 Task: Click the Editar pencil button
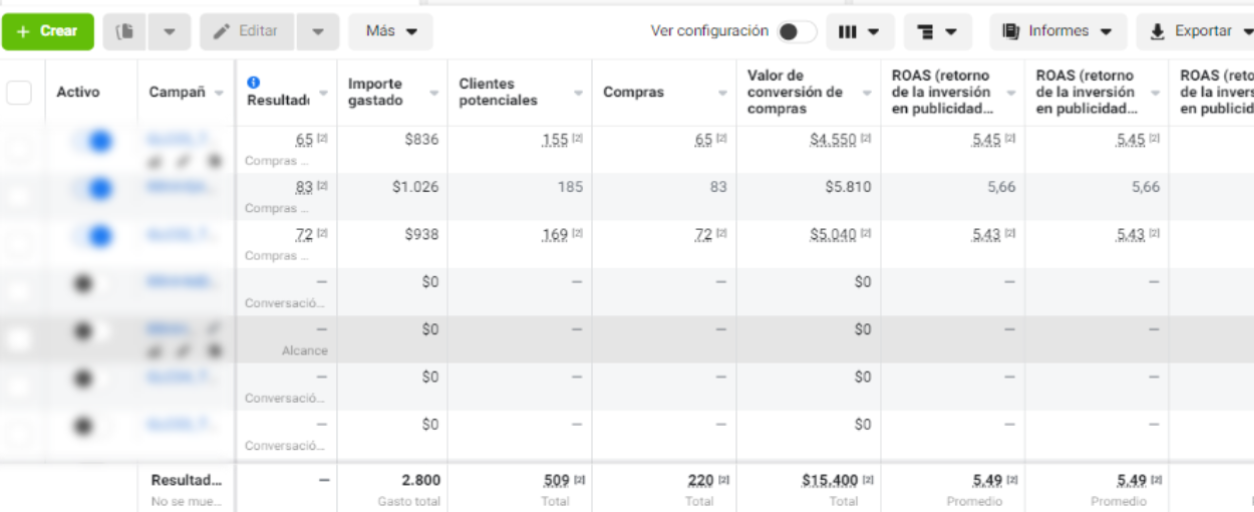246,32
